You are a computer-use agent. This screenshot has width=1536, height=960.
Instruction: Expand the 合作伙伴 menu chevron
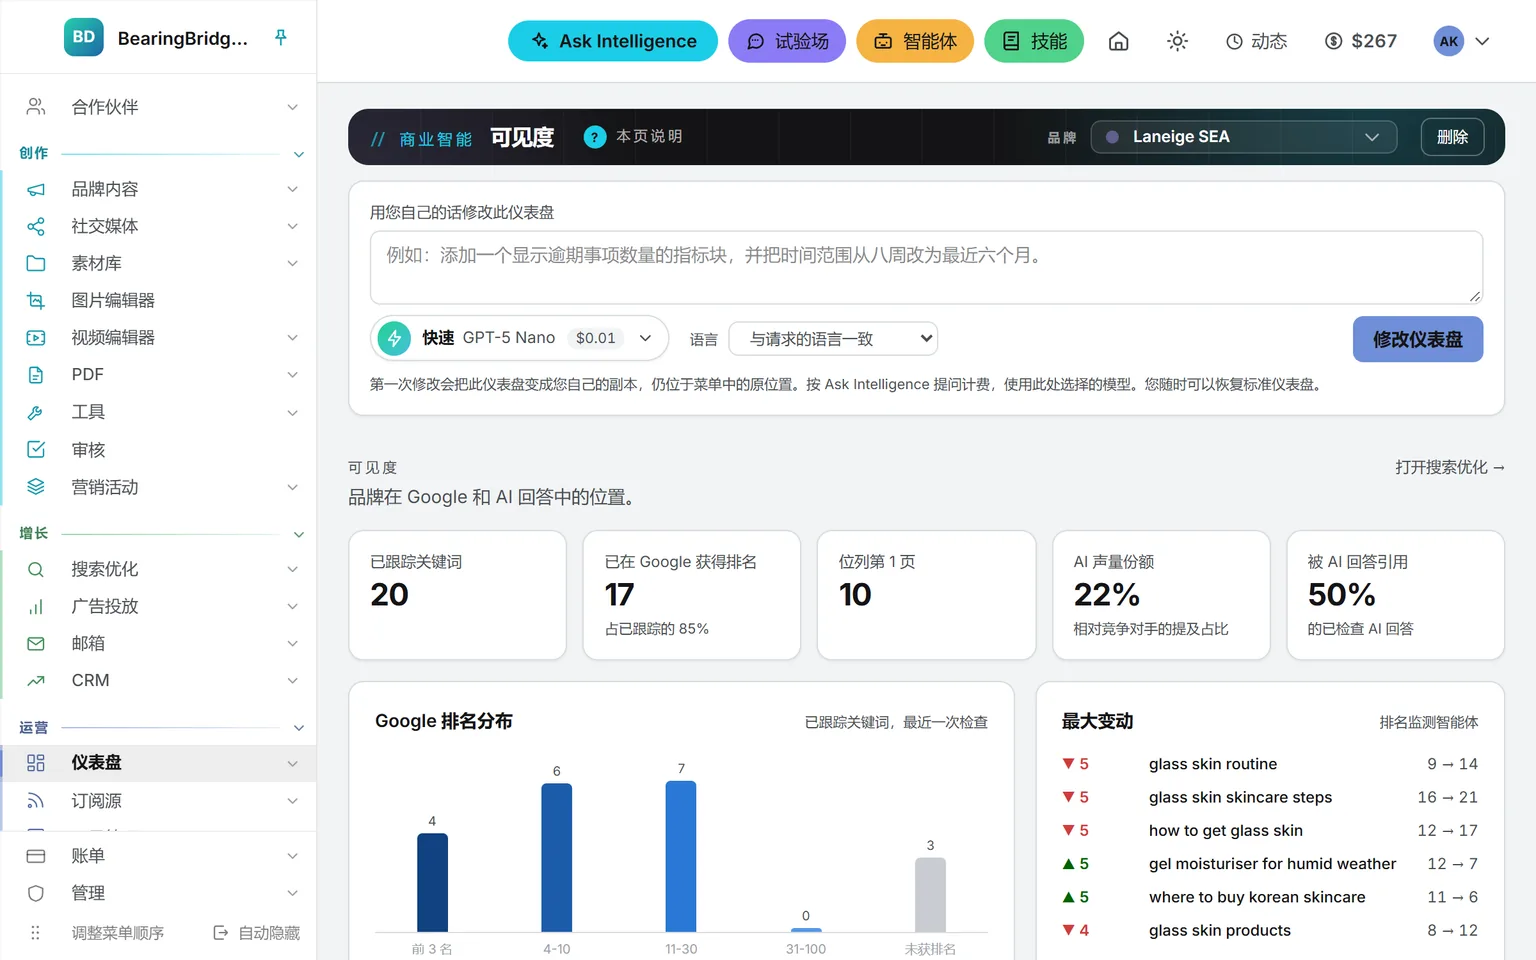click(293, 107)
